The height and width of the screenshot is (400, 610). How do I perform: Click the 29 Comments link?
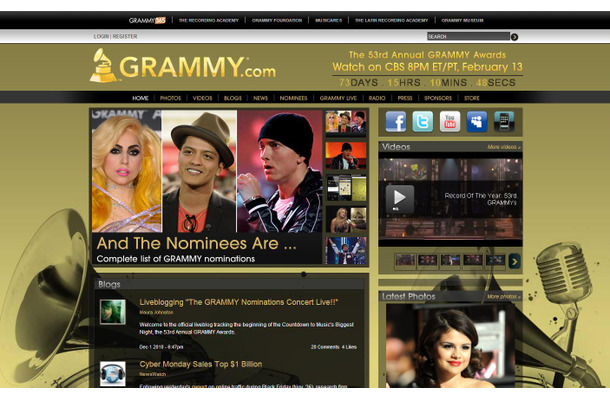click(325, 347)
